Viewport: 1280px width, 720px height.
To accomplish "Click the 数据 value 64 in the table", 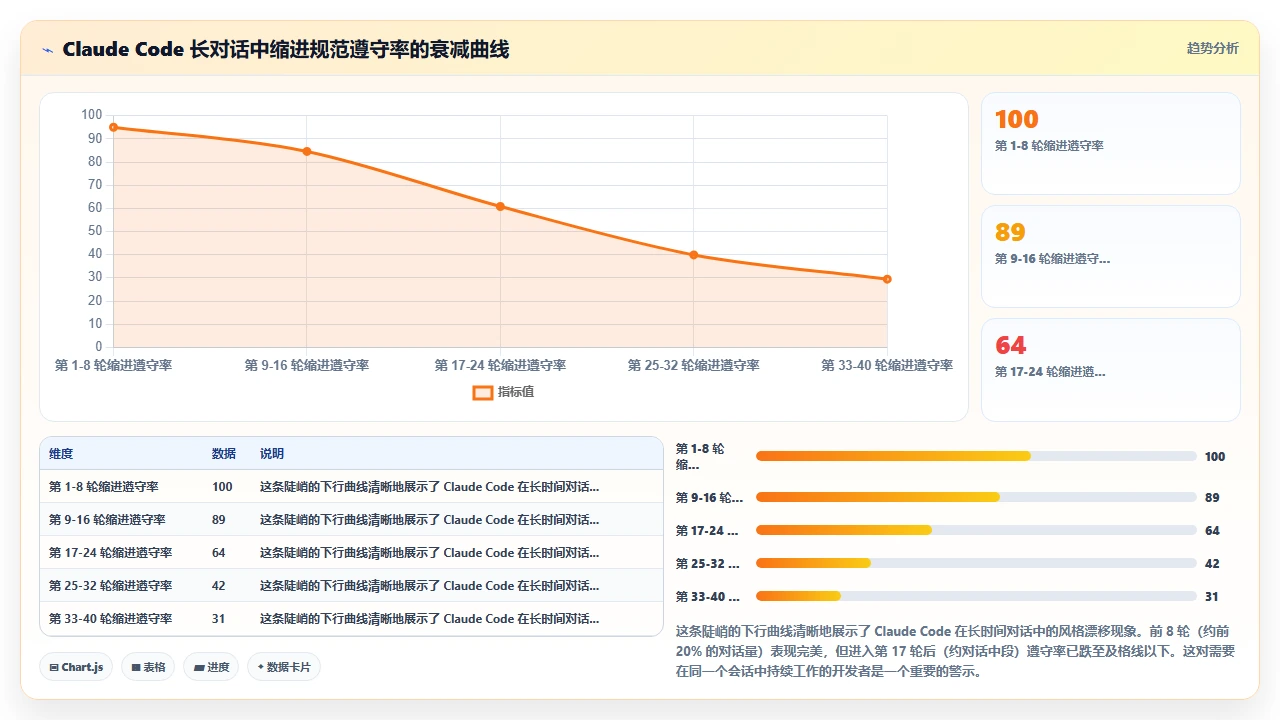I will 219,553.
